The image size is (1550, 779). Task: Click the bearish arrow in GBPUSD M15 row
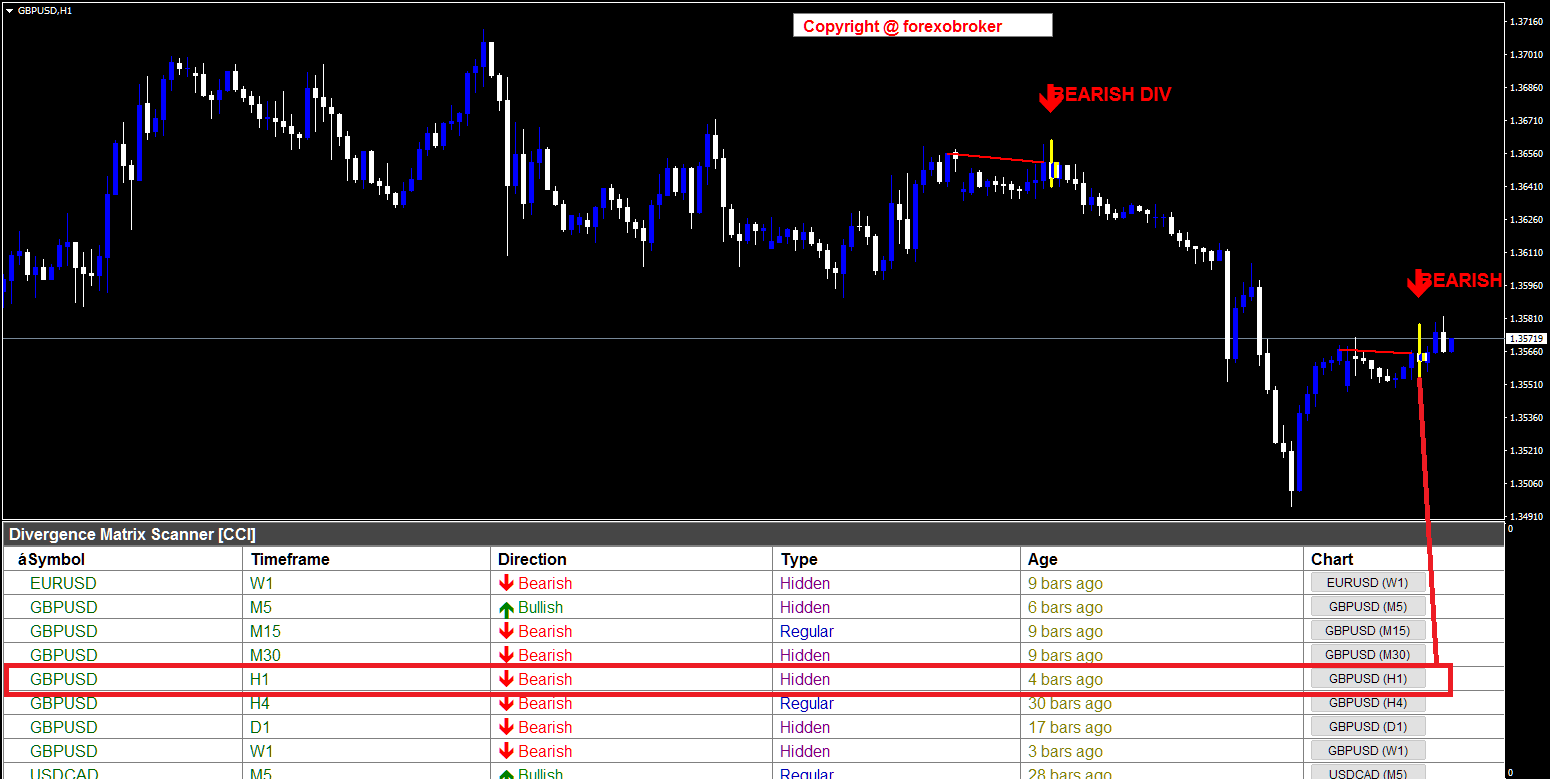[x=506, y=631]
